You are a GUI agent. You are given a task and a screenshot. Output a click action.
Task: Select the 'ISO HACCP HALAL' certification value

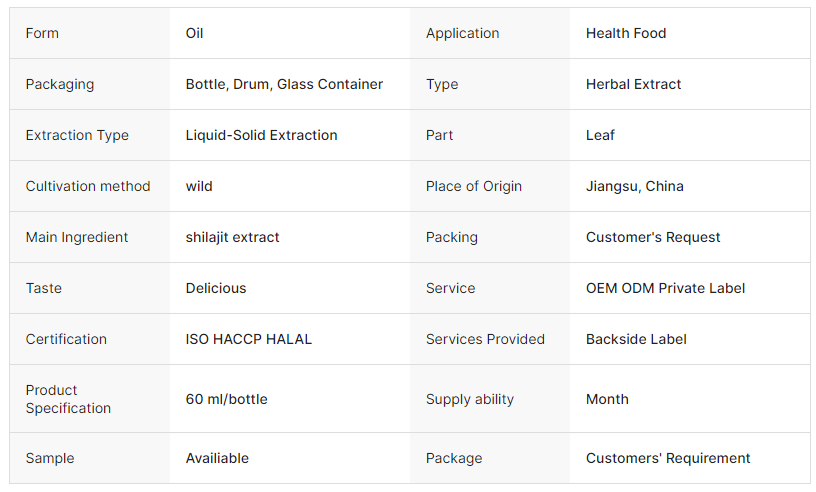[249, 339]
